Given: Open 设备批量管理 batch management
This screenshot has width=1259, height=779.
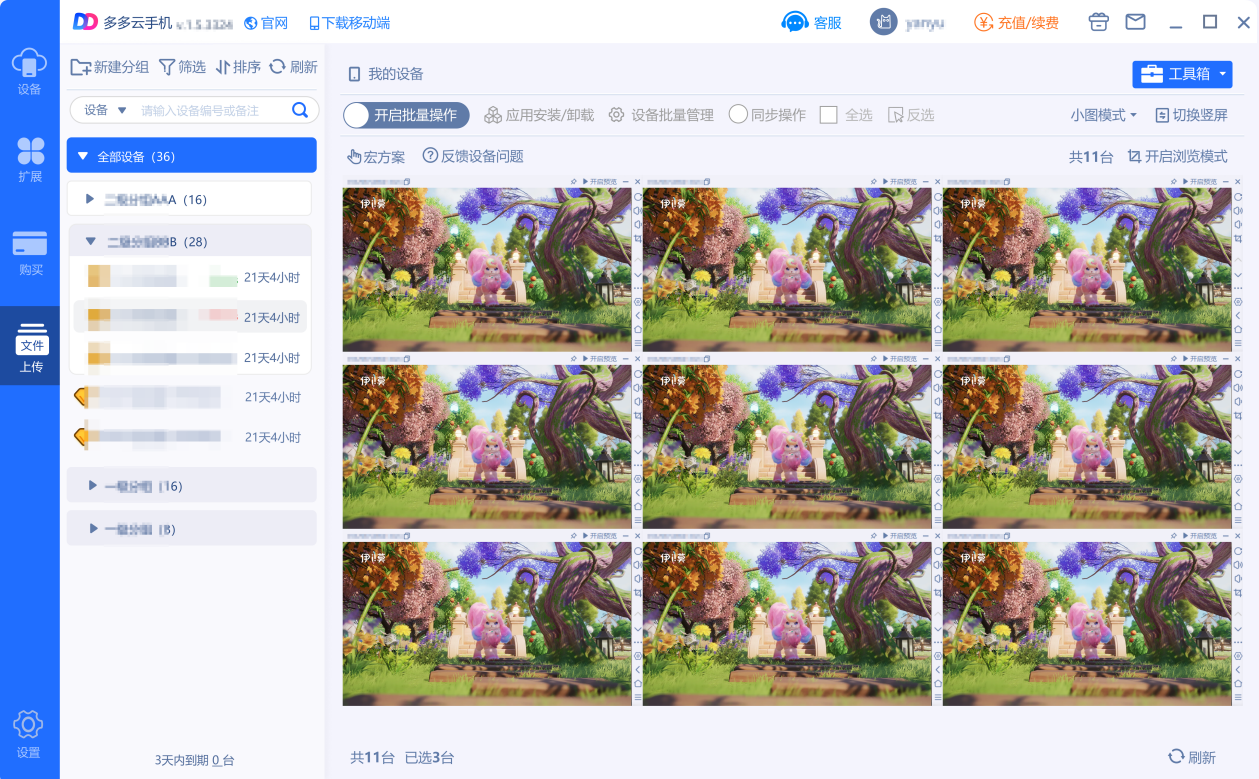Looking at the screenshot, I should (661, 115).
